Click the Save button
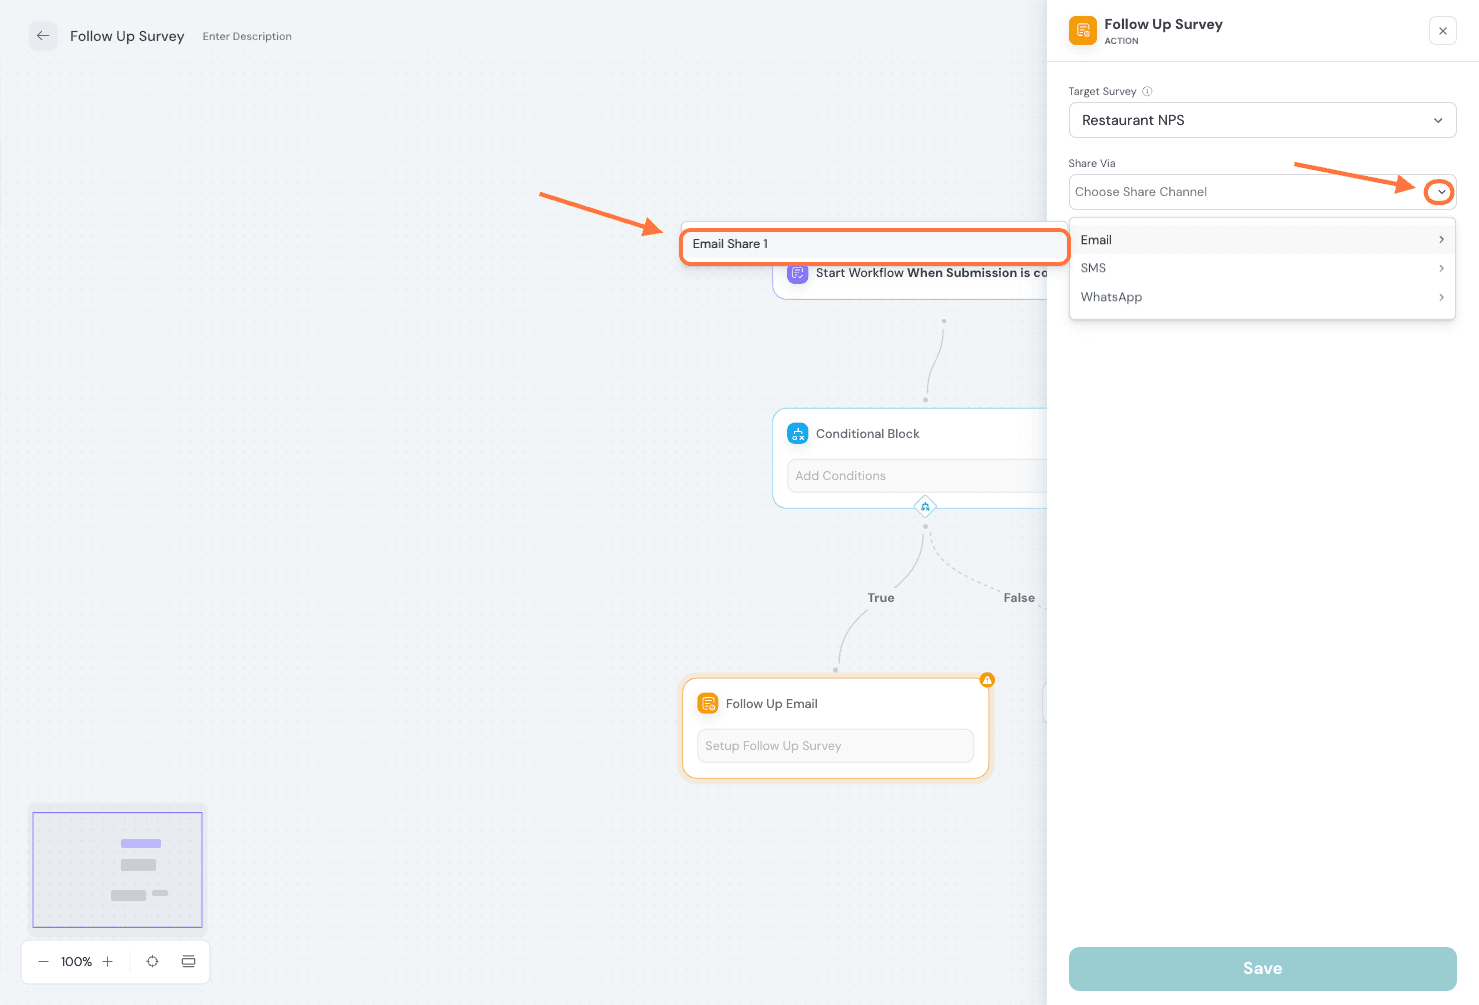The height and width of the screenshot is (1005, 1479). point(1262,968)
